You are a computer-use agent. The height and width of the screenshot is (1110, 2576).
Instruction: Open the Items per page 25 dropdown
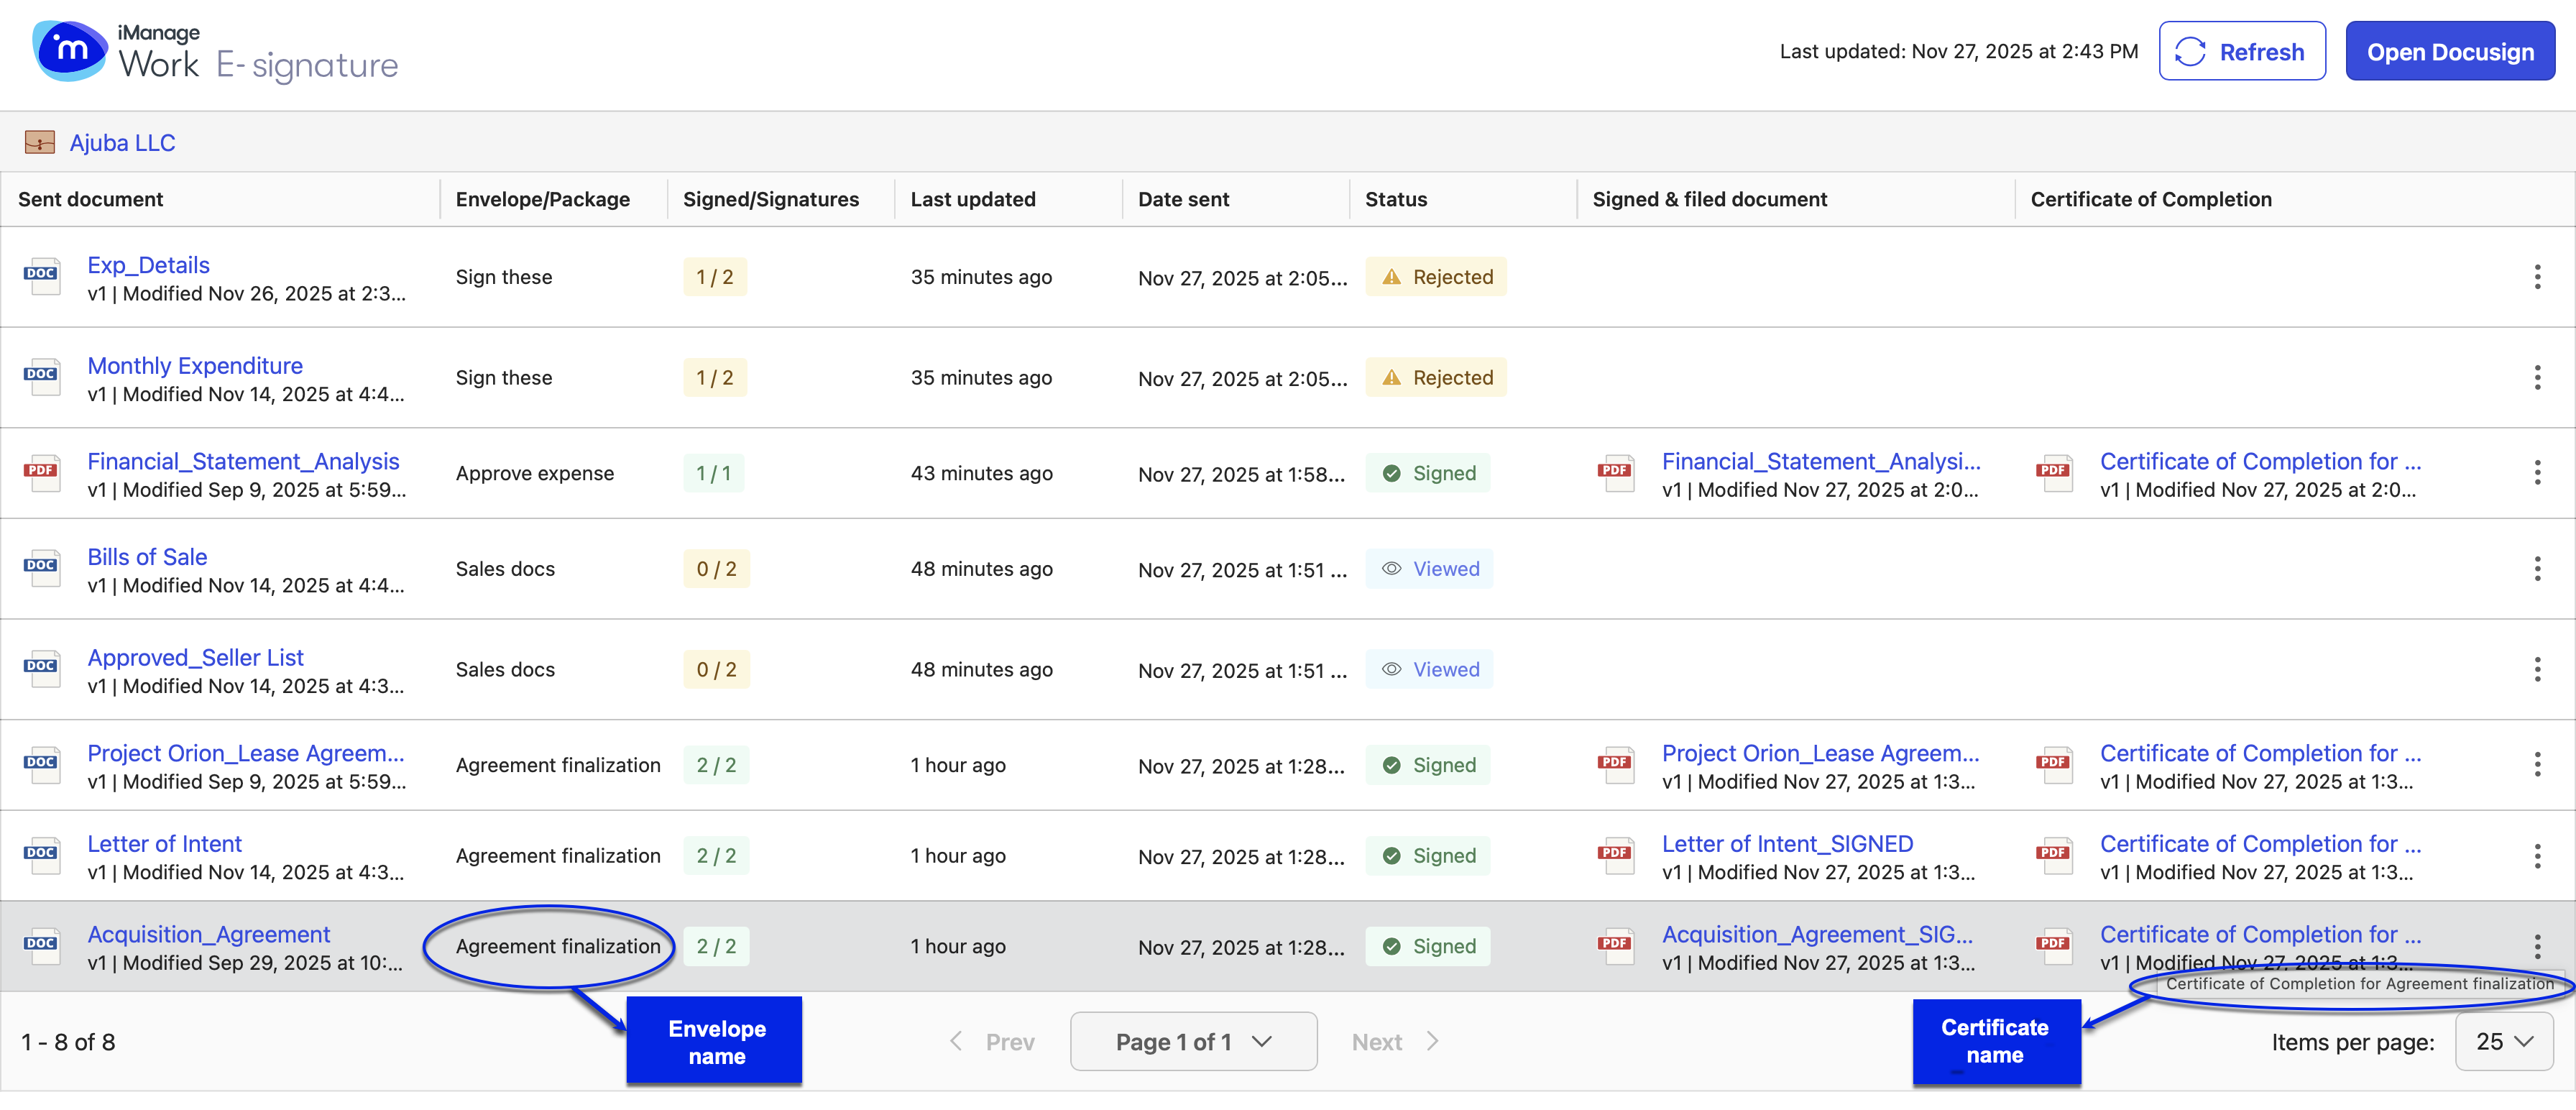point(2503,1042)
